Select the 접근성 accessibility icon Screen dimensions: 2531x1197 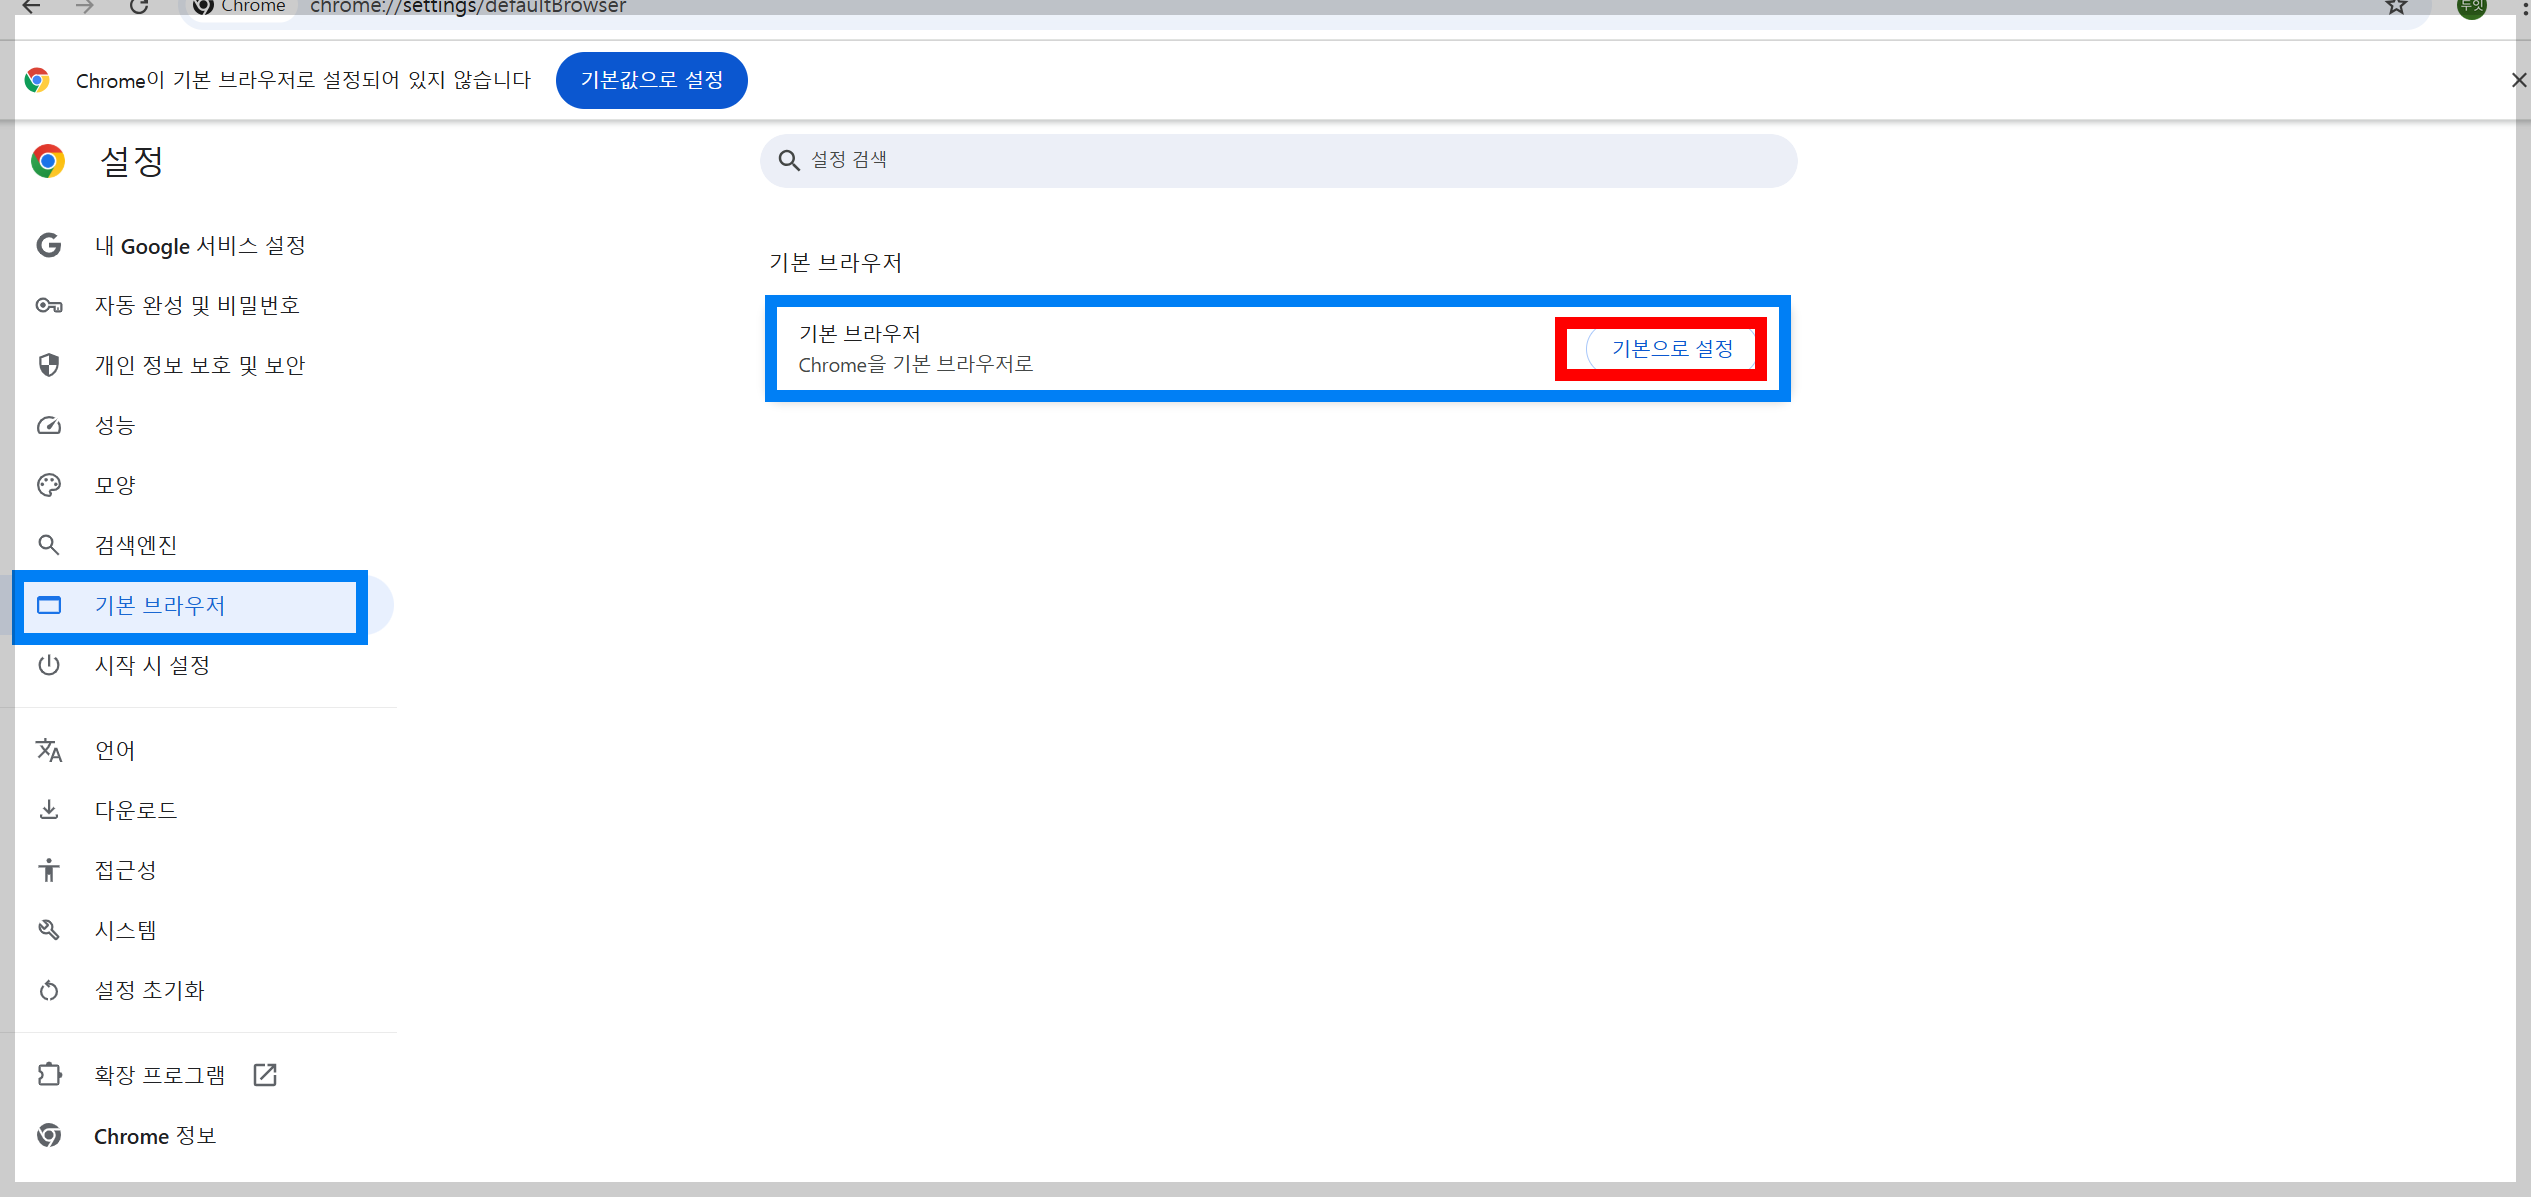tap(49, 870)
